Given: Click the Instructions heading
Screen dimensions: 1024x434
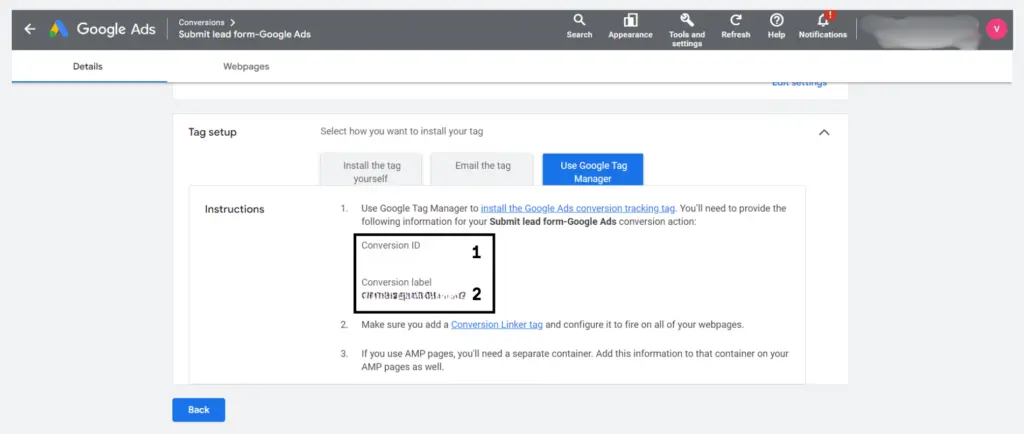Looking at the screenshot, I should pyautogui.click(x=234, y=209).
